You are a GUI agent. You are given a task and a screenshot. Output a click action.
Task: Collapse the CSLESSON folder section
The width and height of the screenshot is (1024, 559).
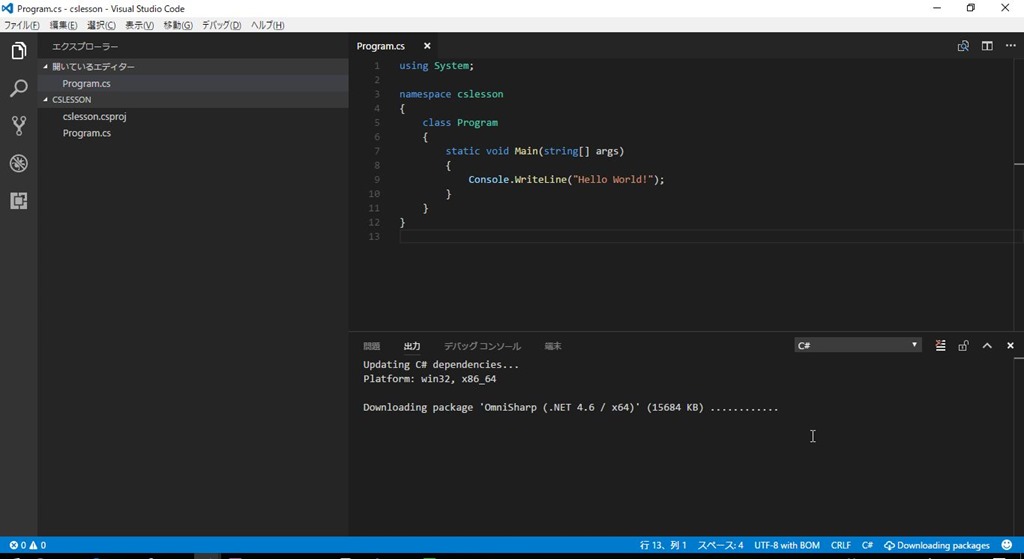(x=70, y=100)
